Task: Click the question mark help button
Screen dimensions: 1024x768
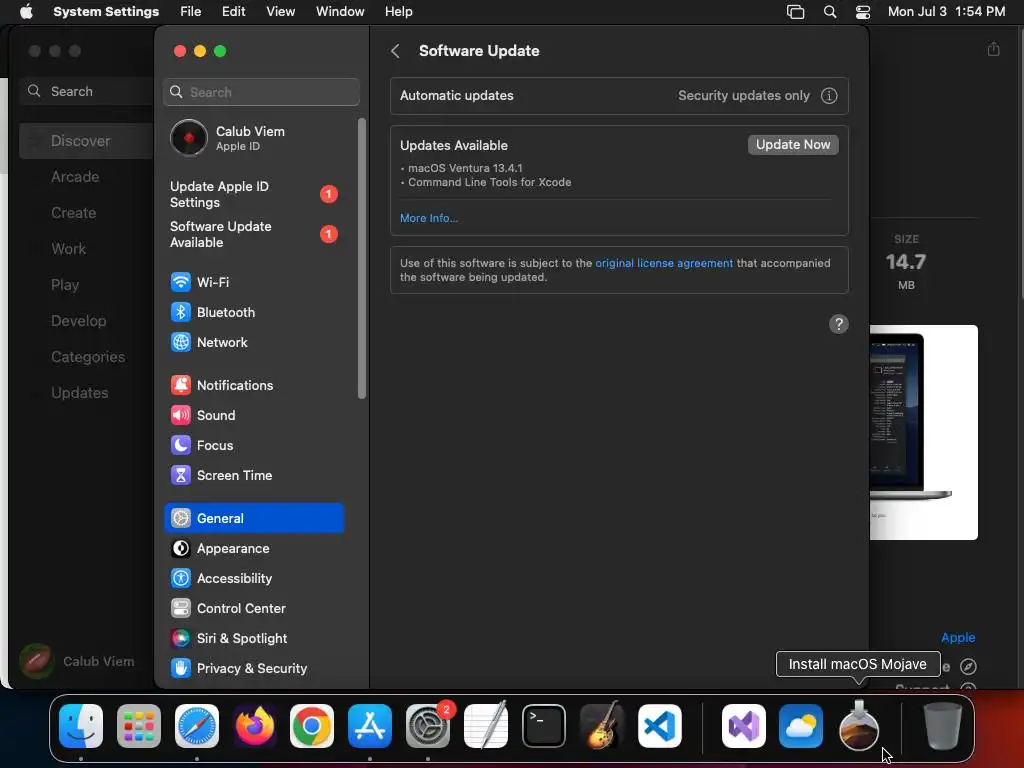Action: click(839, 324)
